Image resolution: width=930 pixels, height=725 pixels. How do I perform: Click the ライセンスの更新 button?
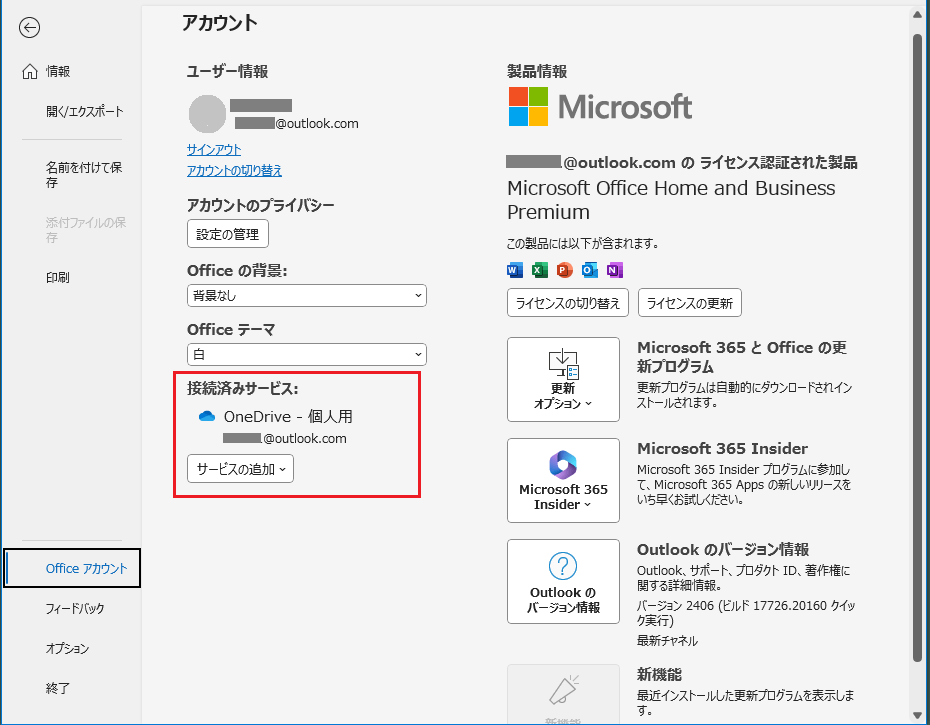click(690, 303)
